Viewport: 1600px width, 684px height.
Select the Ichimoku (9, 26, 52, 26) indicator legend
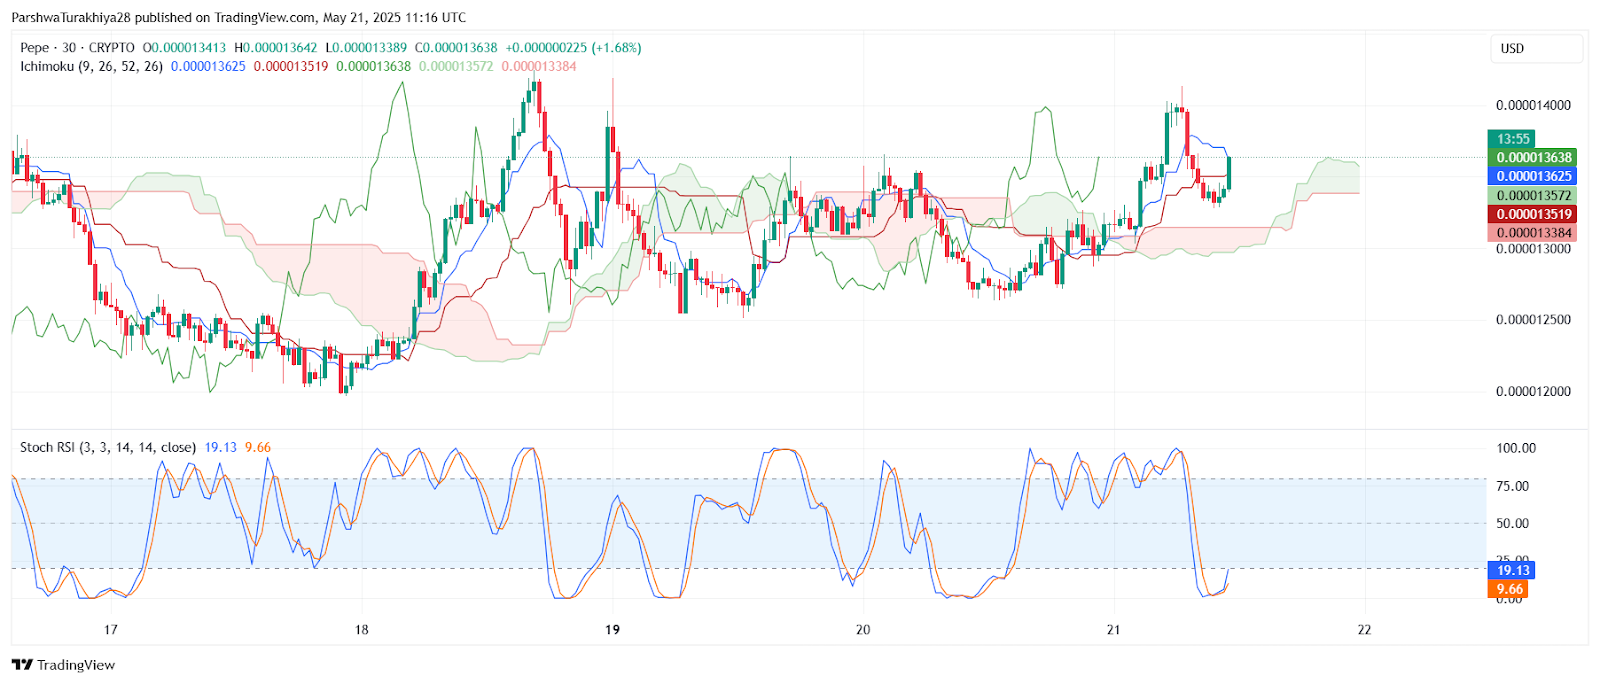click(x=92, y=66)
